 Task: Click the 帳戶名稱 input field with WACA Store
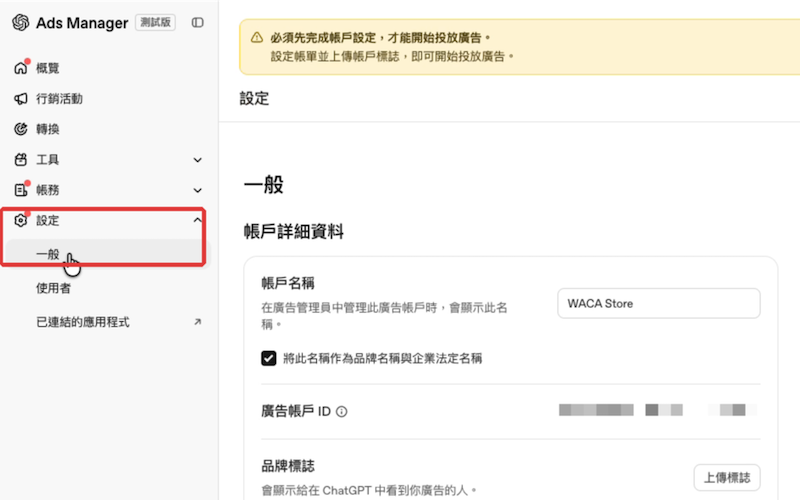[x=659, y=304]
